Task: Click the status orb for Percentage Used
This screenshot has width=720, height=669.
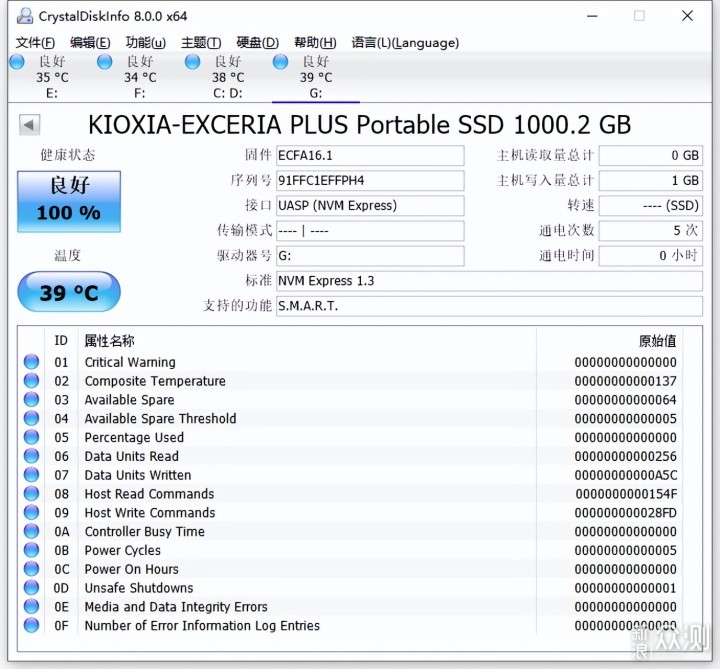Action: tap(32, 437)
